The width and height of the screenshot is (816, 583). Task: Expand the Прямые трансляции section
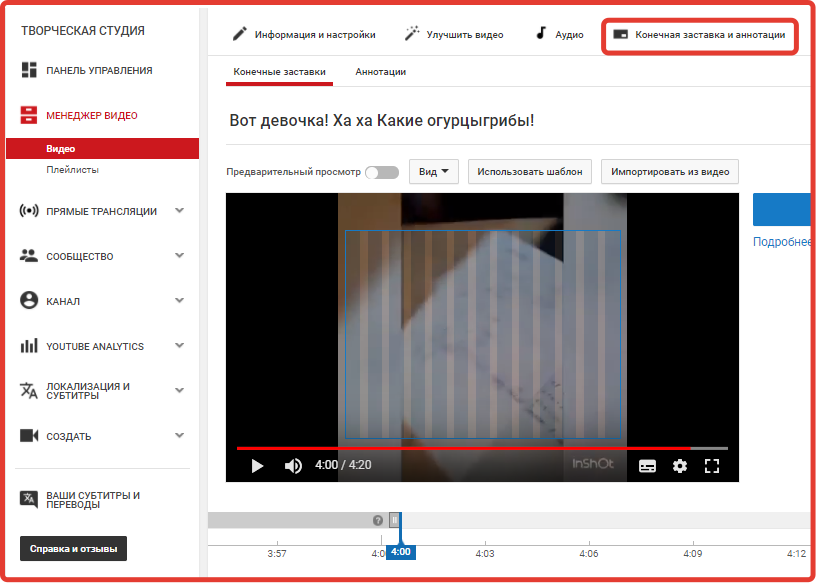pos(180,211)
